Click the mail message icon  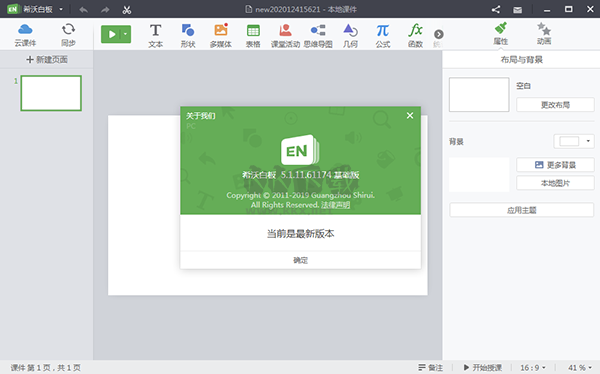517,10
